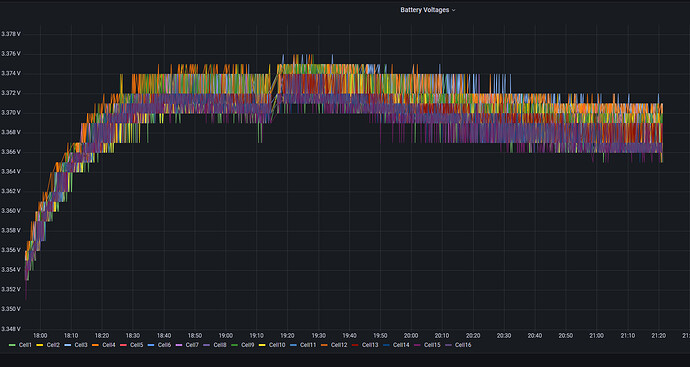Click the 3.376 V y-axis label
The image size is (690, 367).
tap(11, 54)
